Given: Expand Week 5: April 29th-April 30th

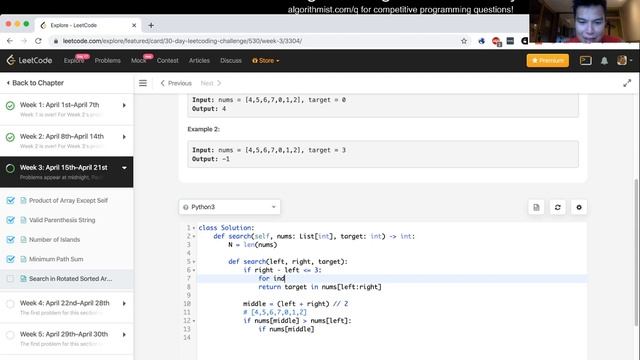Looking at the screenshot, I should click(124, 334).
